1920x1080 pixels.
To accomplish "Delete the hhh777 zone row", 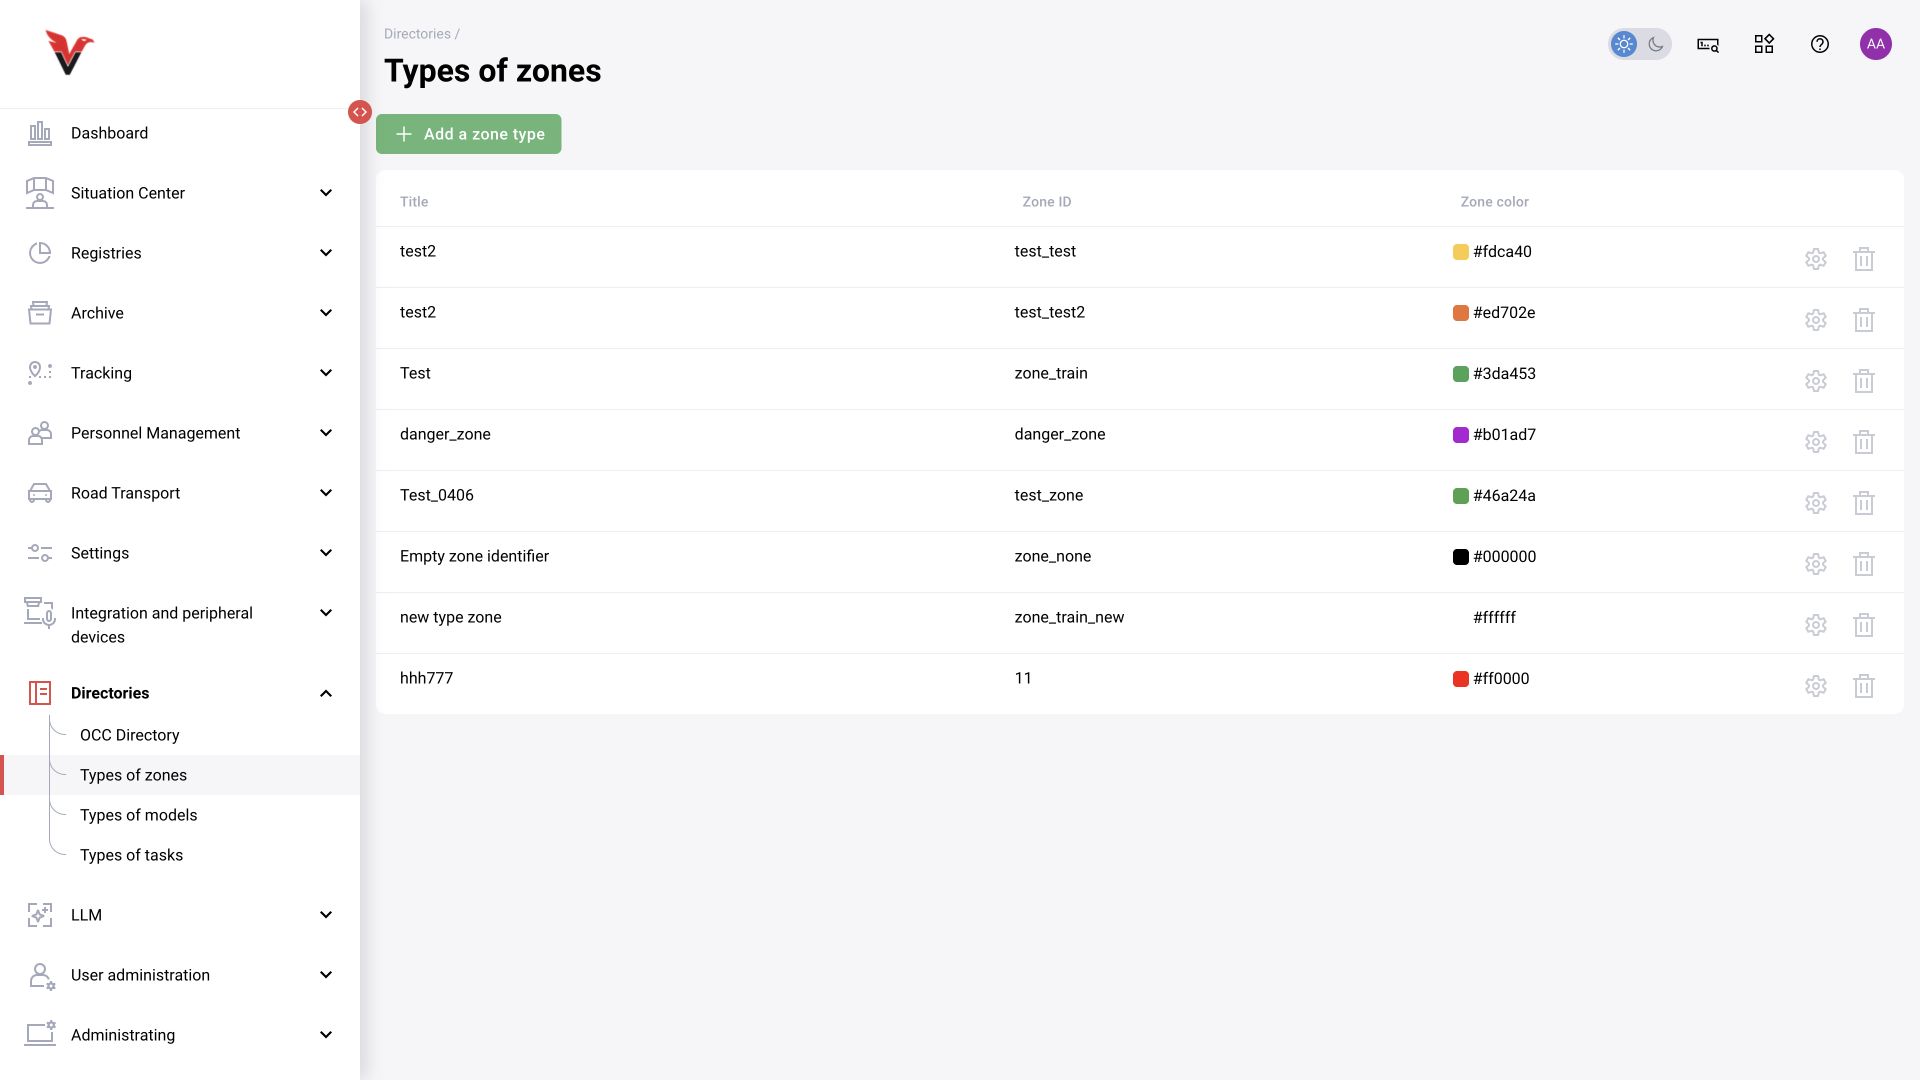I will 1864,686.
